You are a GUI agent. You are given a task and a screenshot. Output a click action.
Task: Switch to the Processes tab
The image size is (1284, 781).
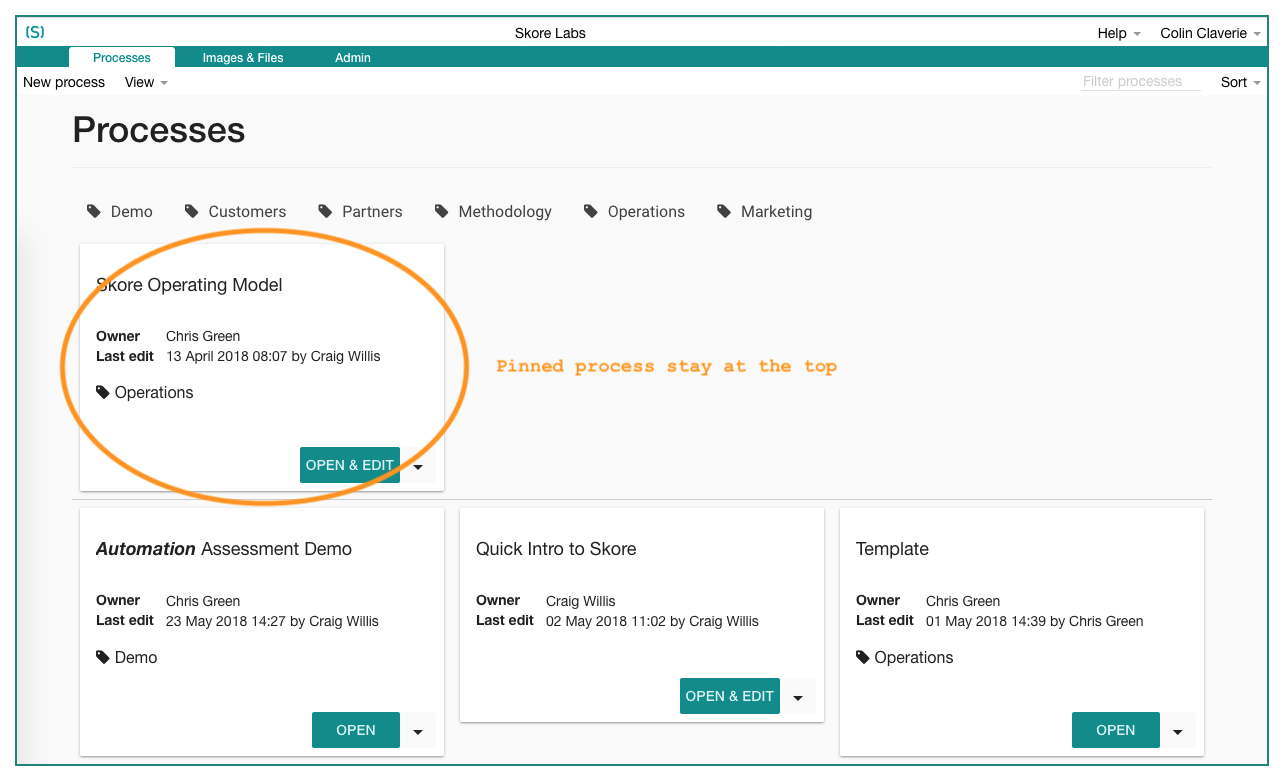point(122,58)
